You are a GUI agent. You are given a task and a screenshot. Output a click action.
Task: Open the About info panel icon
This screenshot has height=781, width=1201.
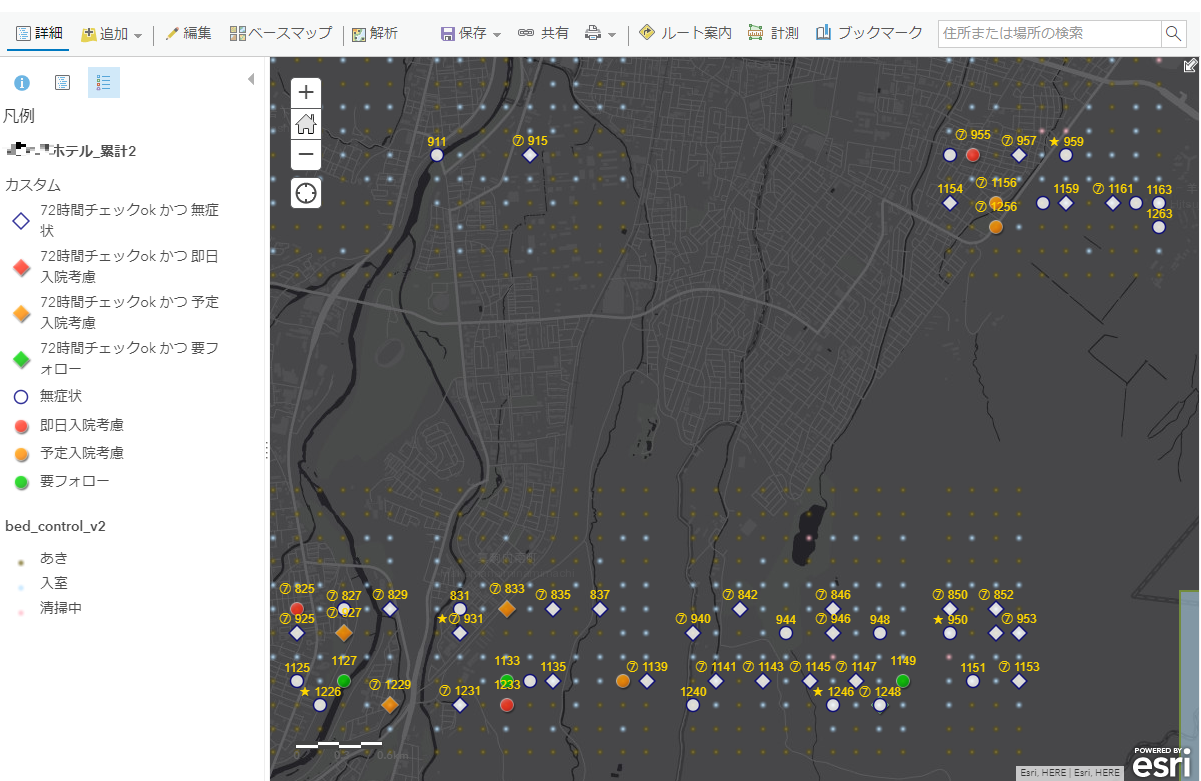22,83
